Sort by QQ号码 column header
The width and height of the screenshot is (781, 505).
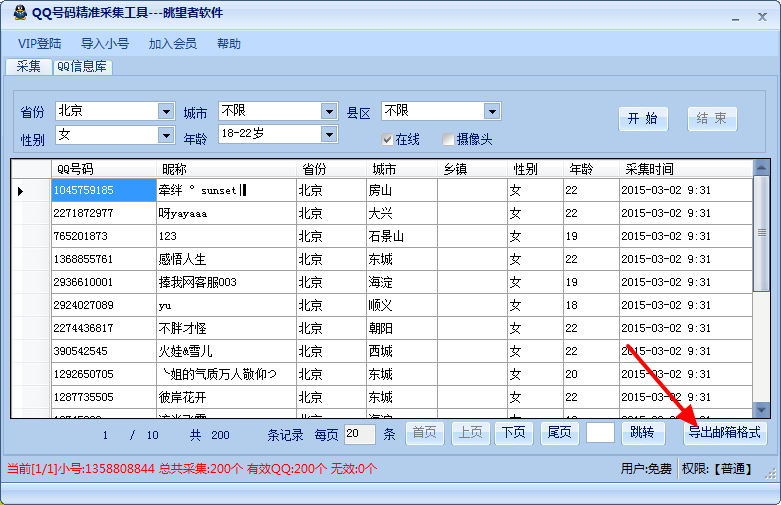click(104, 169)
